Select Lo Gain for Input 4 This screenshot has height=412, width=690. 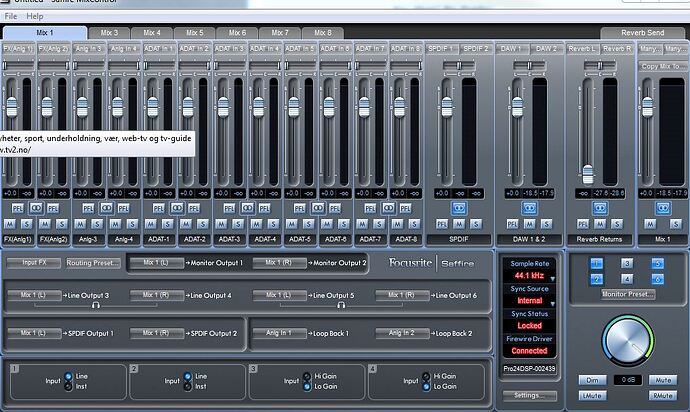[x=426, y=386]
